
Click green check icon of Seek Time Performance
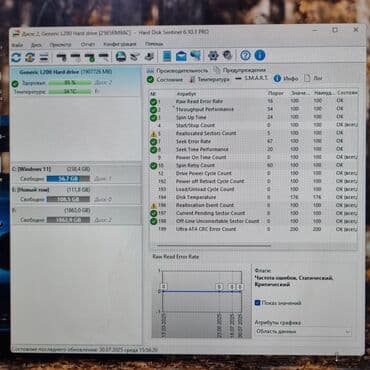(153, 150)
